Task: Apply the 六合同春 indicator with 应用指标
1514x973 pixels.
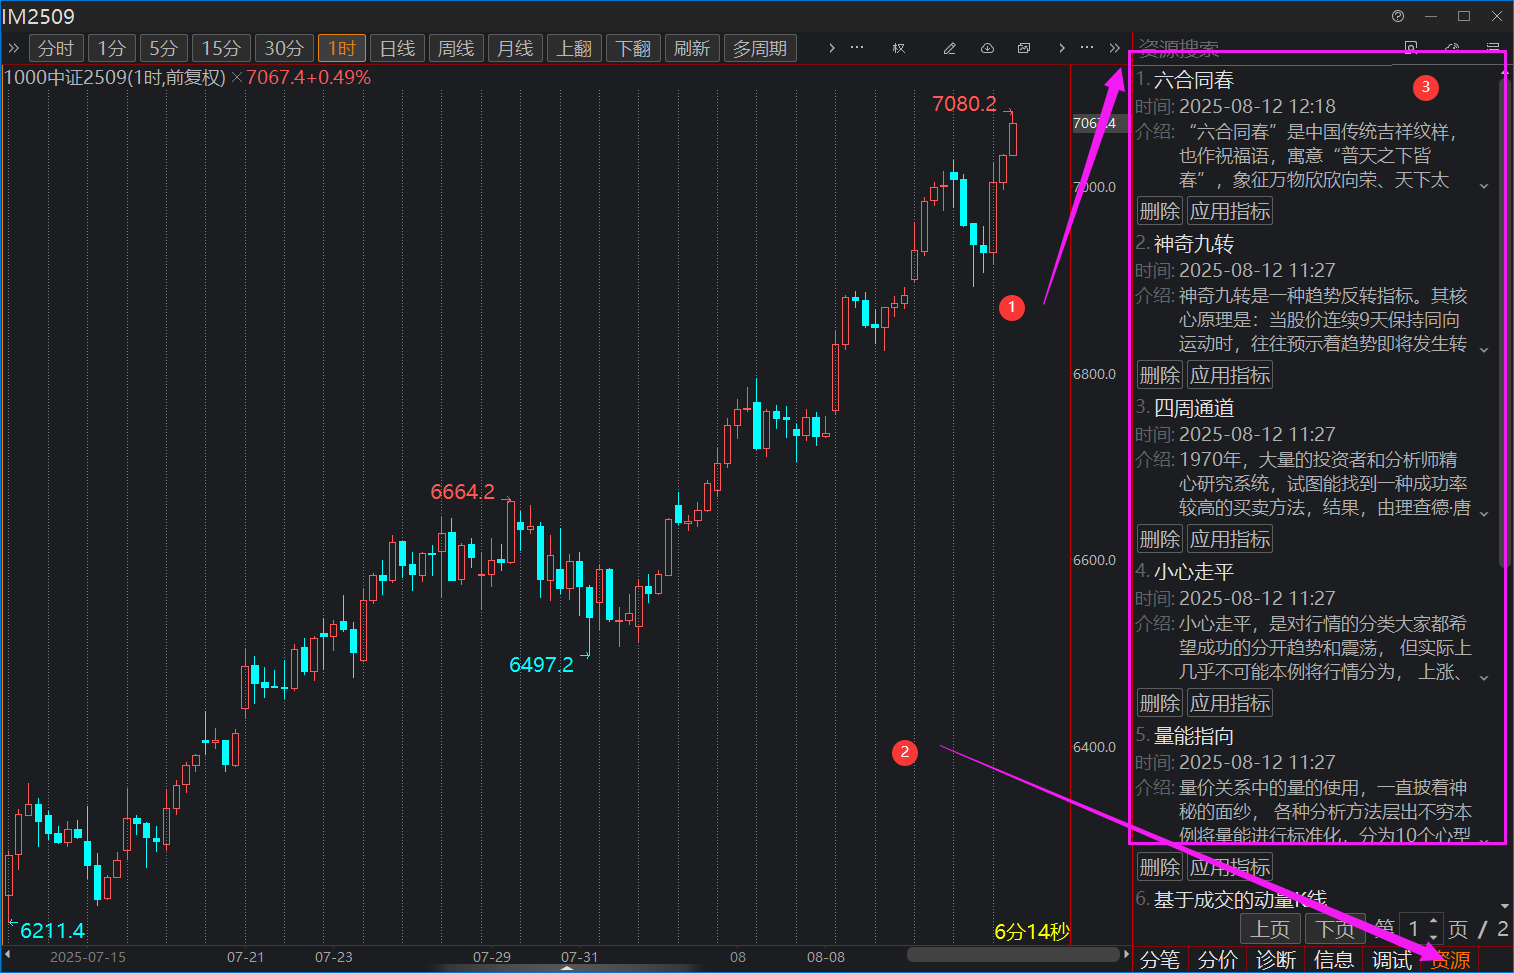Action: point(1230,211)
